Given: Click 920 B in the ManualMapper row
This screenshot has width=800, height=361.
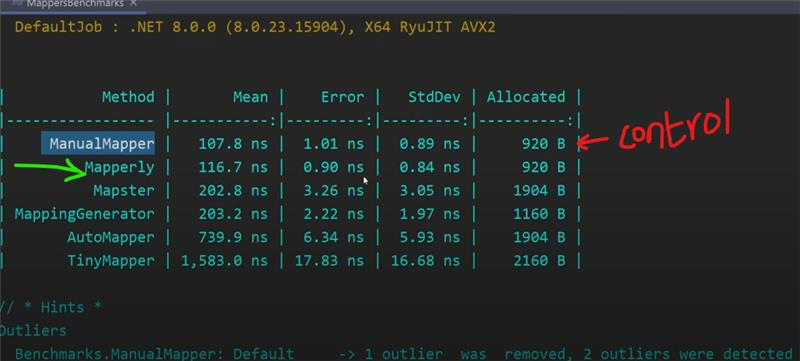Looking at the screenshot, I should [x=543, y=144].
